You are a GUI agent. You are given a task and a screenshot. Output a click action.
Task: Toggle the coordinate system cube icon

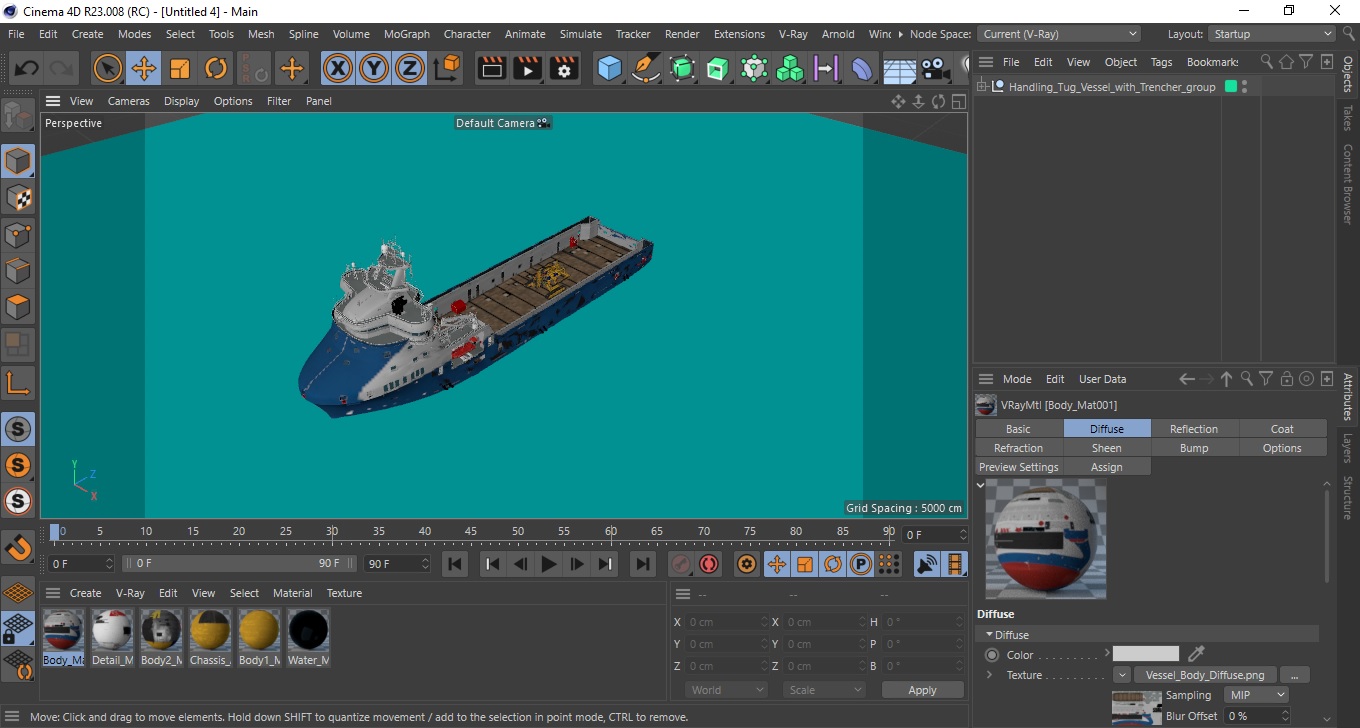(448, 68)
